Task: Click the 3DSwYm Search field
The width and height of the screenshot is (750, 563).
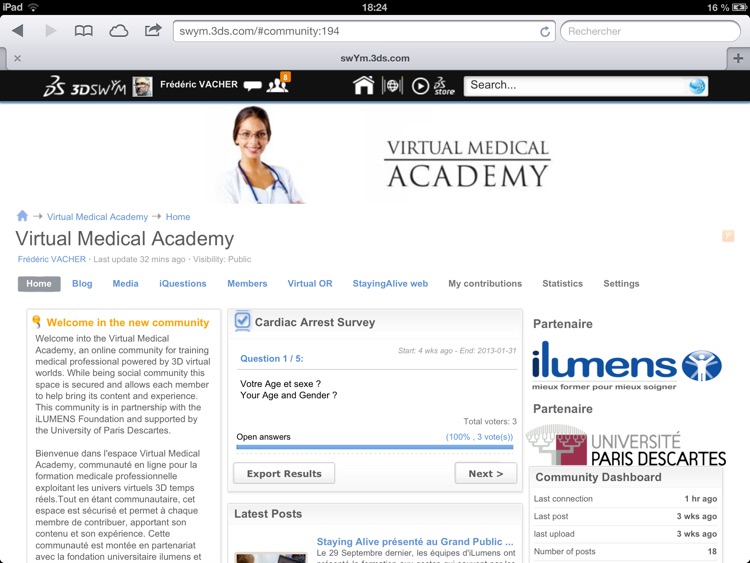Action: [574, 86]
